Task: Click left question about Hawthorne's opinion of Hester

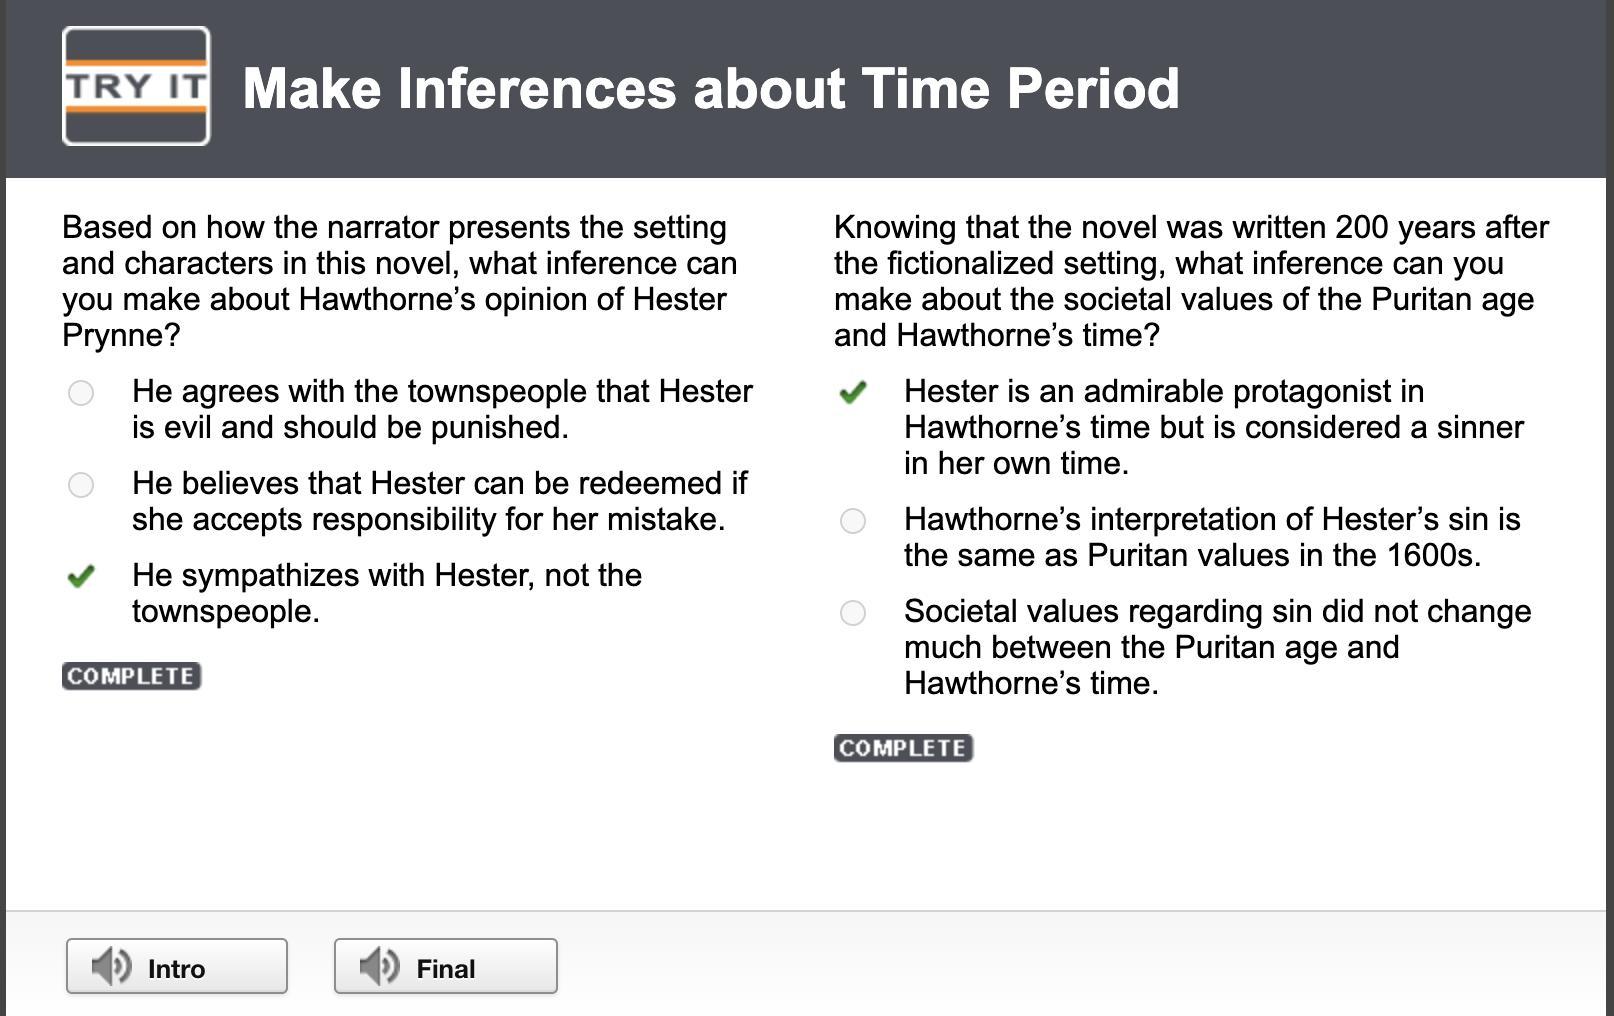Action: (x=400, y=281)
